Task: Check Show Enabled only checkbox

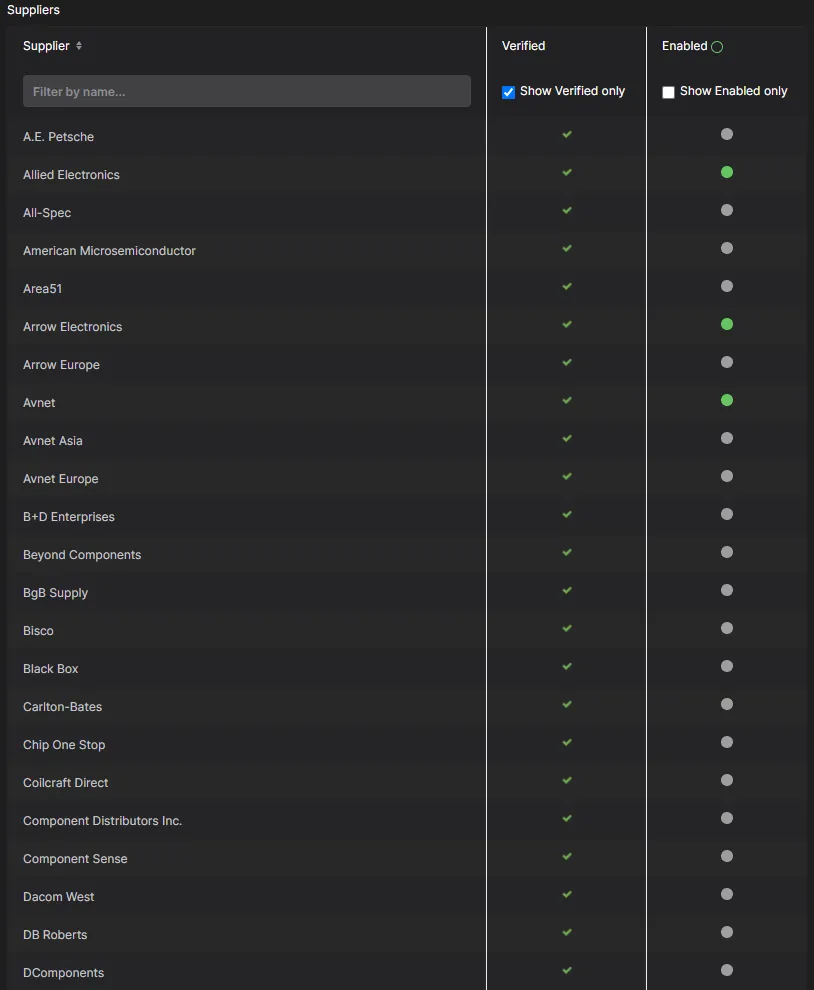Action: [x=668, y=92]
